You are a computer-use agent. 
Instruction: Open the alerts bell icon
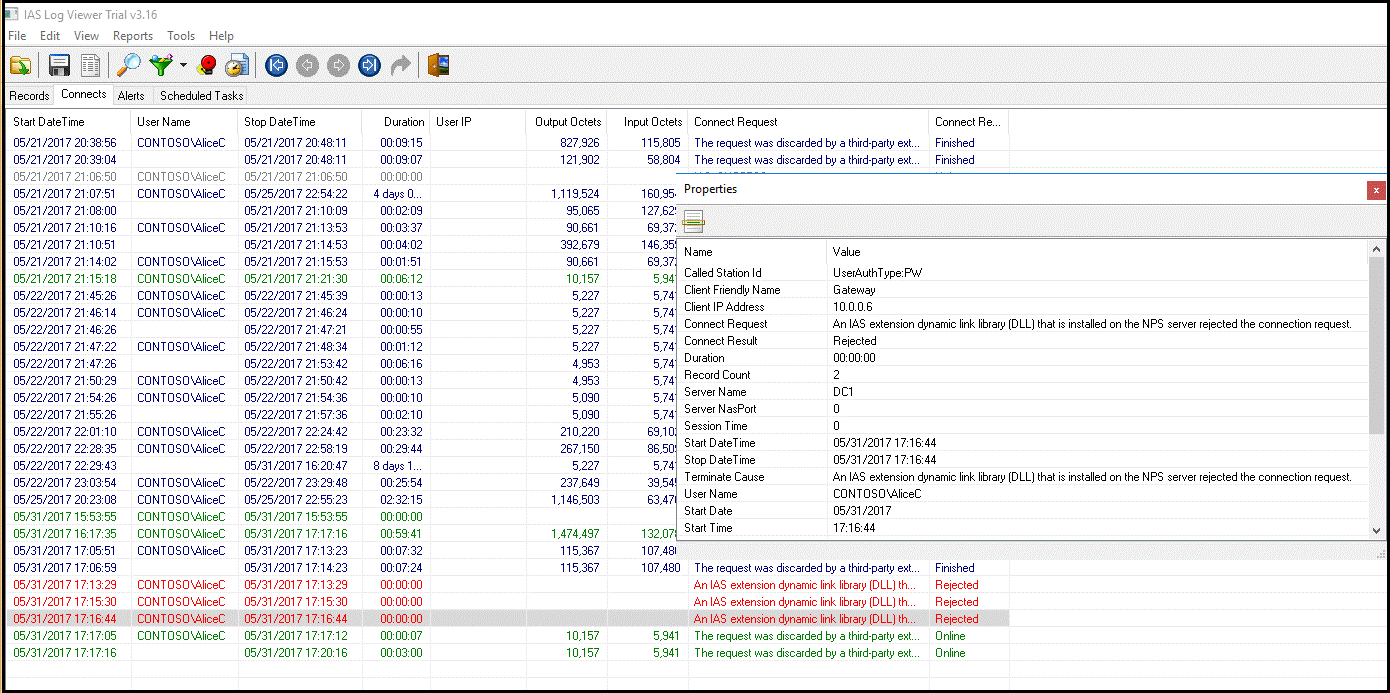(x=207, y=64)
